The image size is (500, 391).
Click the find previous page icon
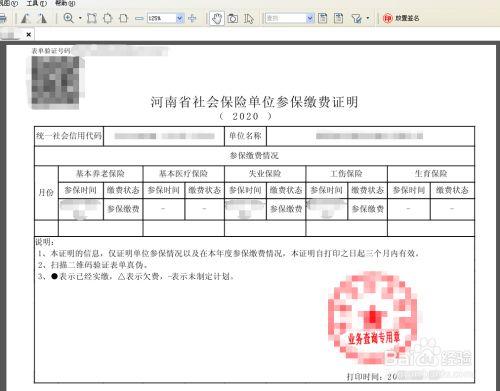[x=323, y=18]
